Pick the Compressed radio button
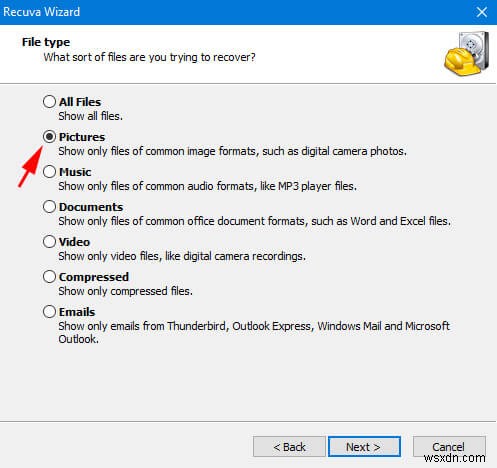This screenshot has height=468, width=497. tap(49, 277)
